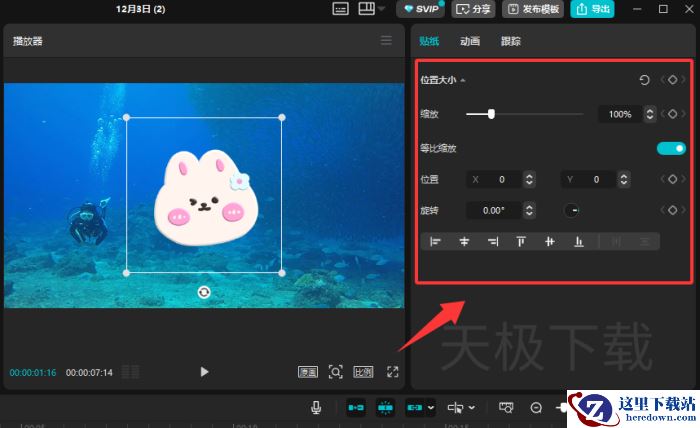Click the rotation angle stepper arrows
Image resolution: width=700 pixels, height=428 pixels.
pyautogui.click(x=529, y=210)
